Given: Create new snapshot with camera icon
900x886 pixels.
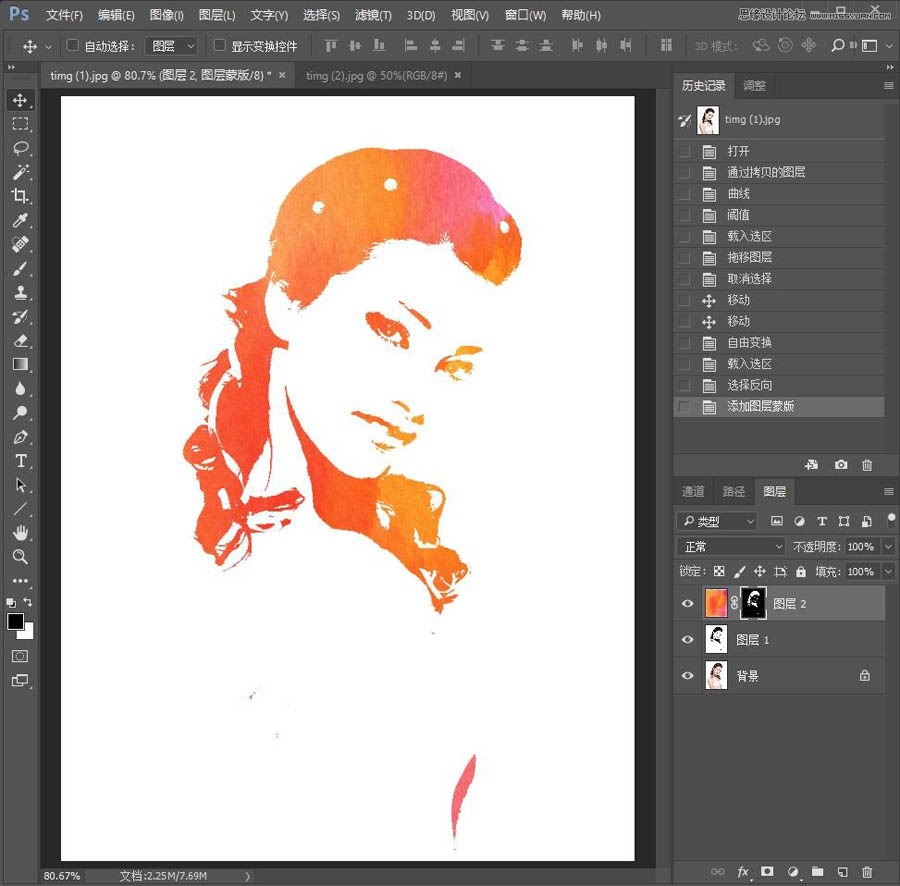Looking at the screenshot, I should pyautogui.click(x=841, y=465).
